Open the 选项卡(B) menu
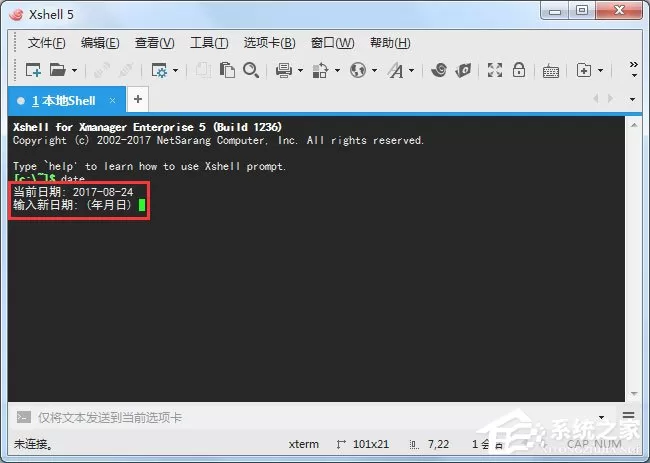Screen dimensions: 650x463 pos(269,43)
